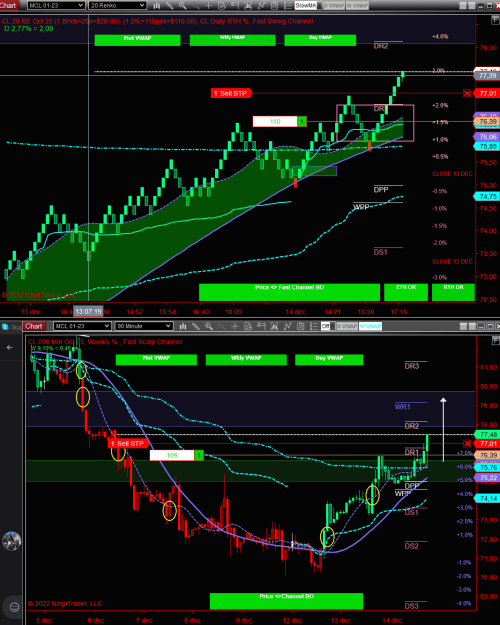Open bar type icon in top chart toolbar
Screen dimensions: 500x625
157,6
